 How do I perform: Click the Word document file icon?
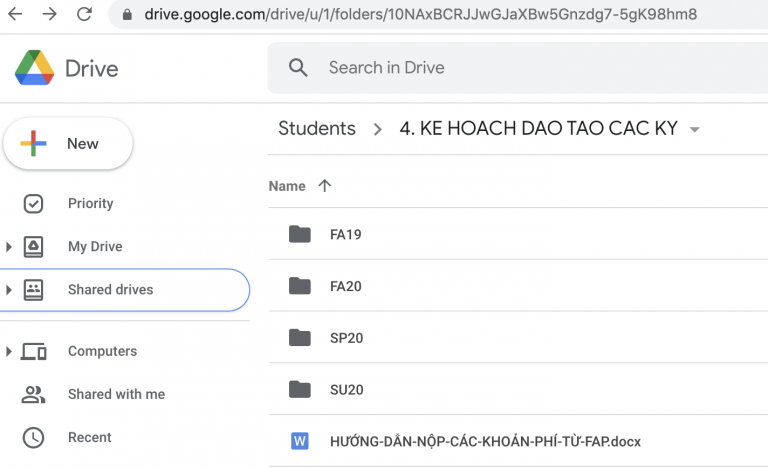[300, 441]
